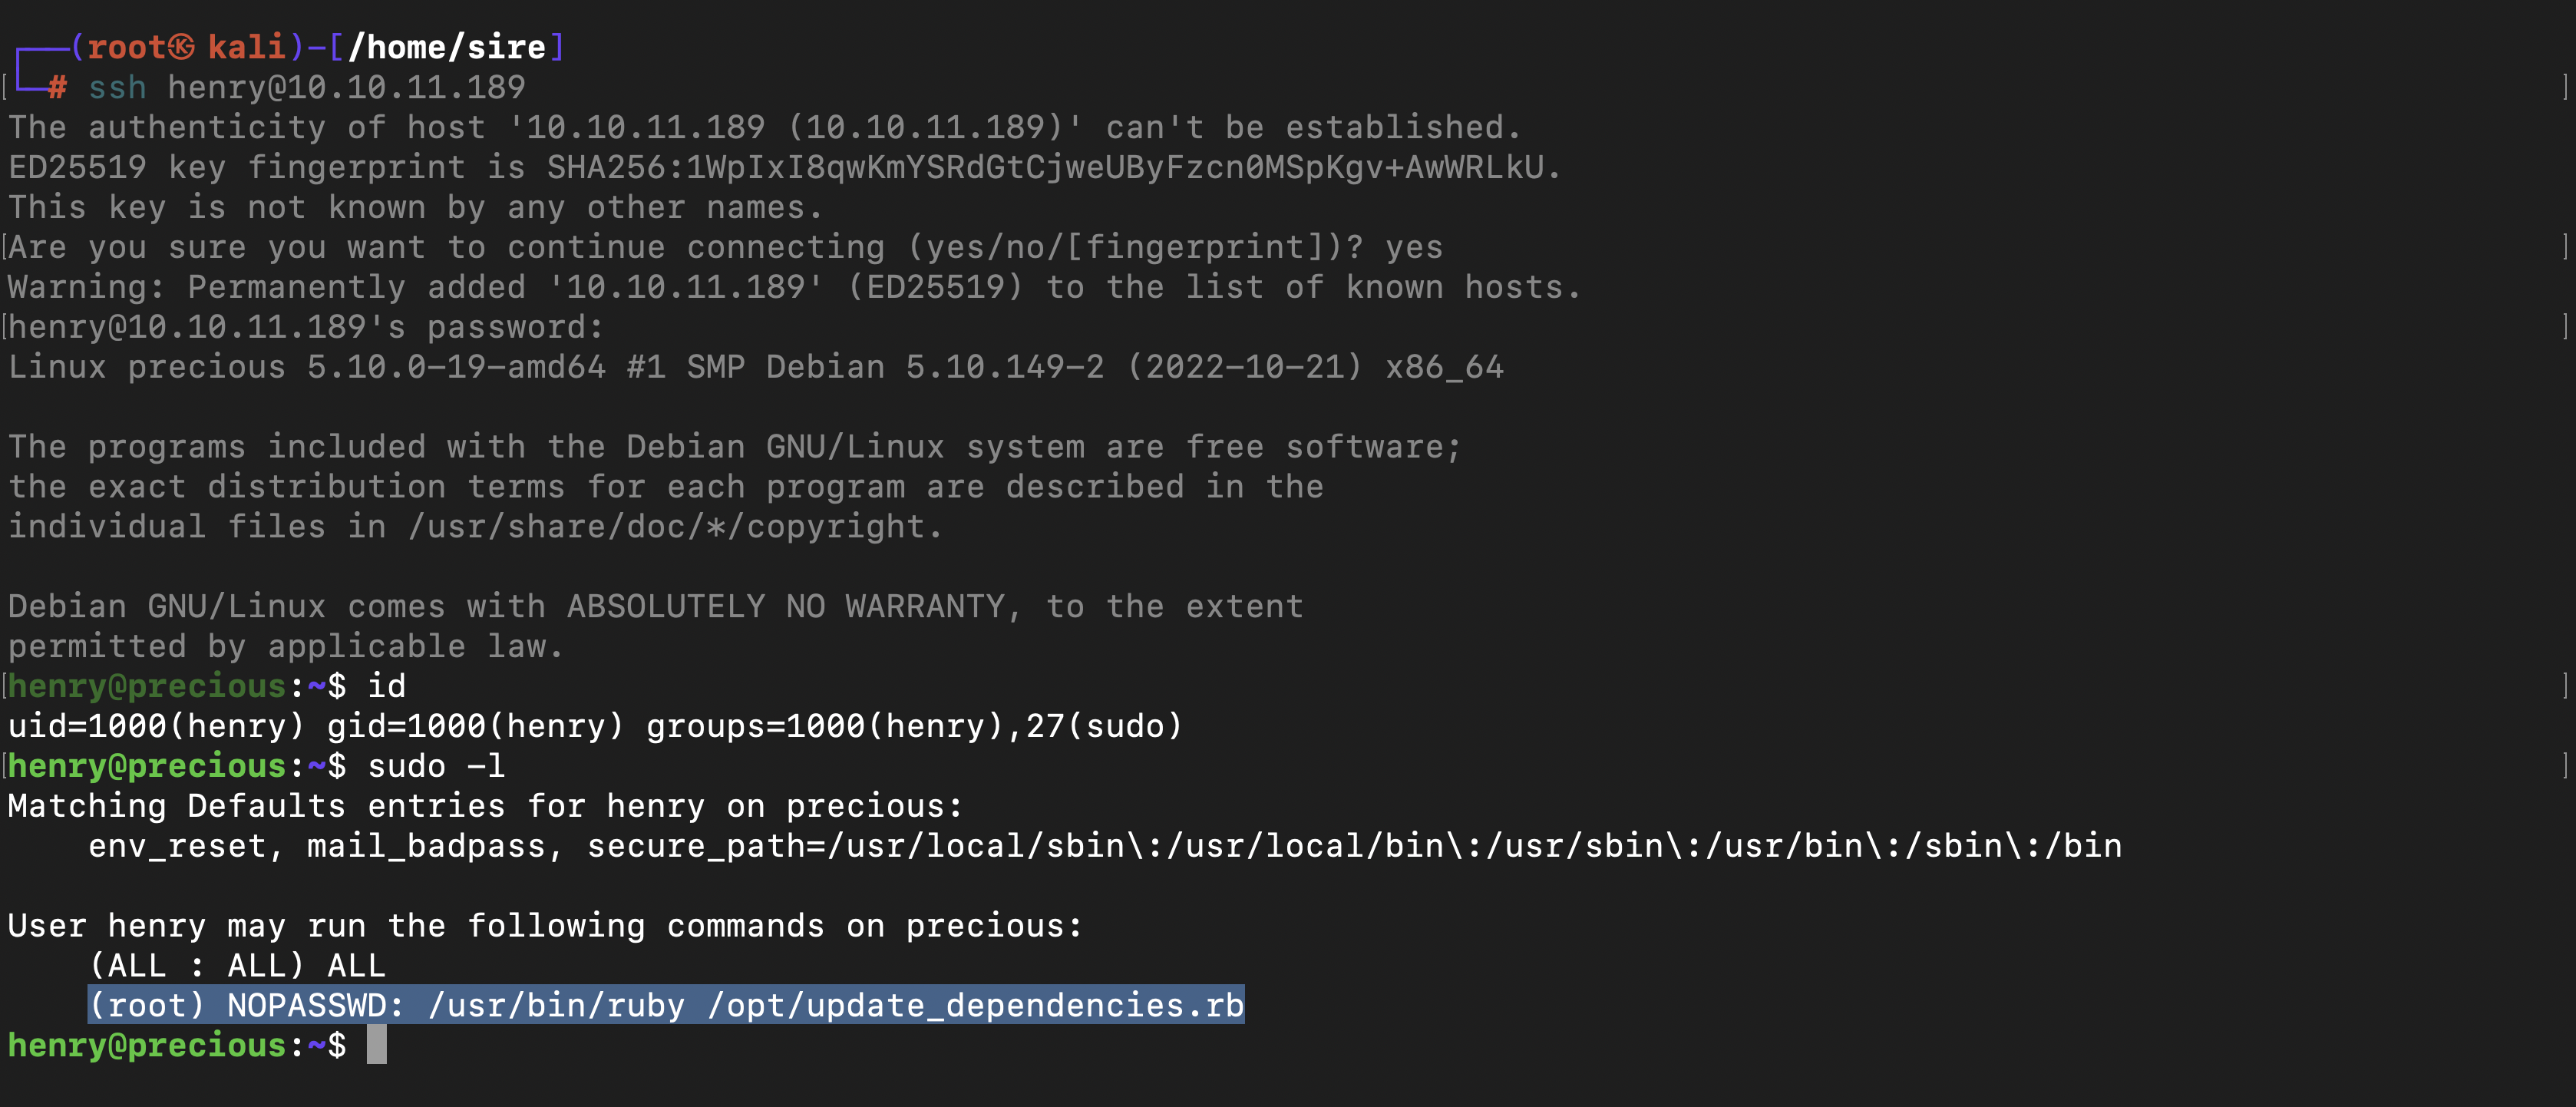Click the 'id' command

click(386, 686)
